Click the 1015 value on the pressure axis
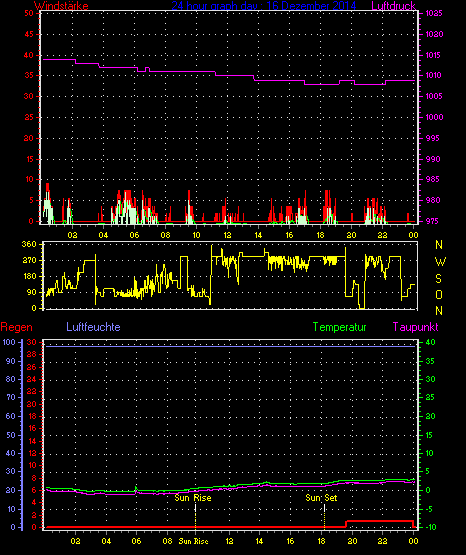466x555 pixels. [x=434, y=55]
